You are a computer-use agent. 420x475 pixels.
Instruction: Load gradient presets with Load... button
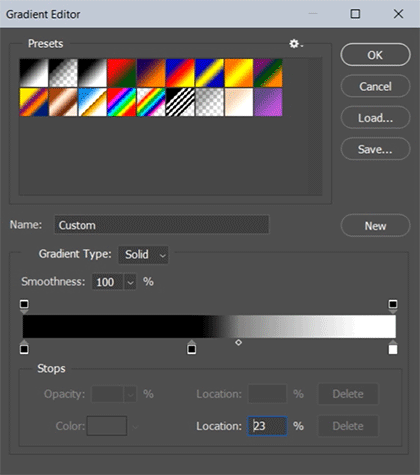(375, 118)
